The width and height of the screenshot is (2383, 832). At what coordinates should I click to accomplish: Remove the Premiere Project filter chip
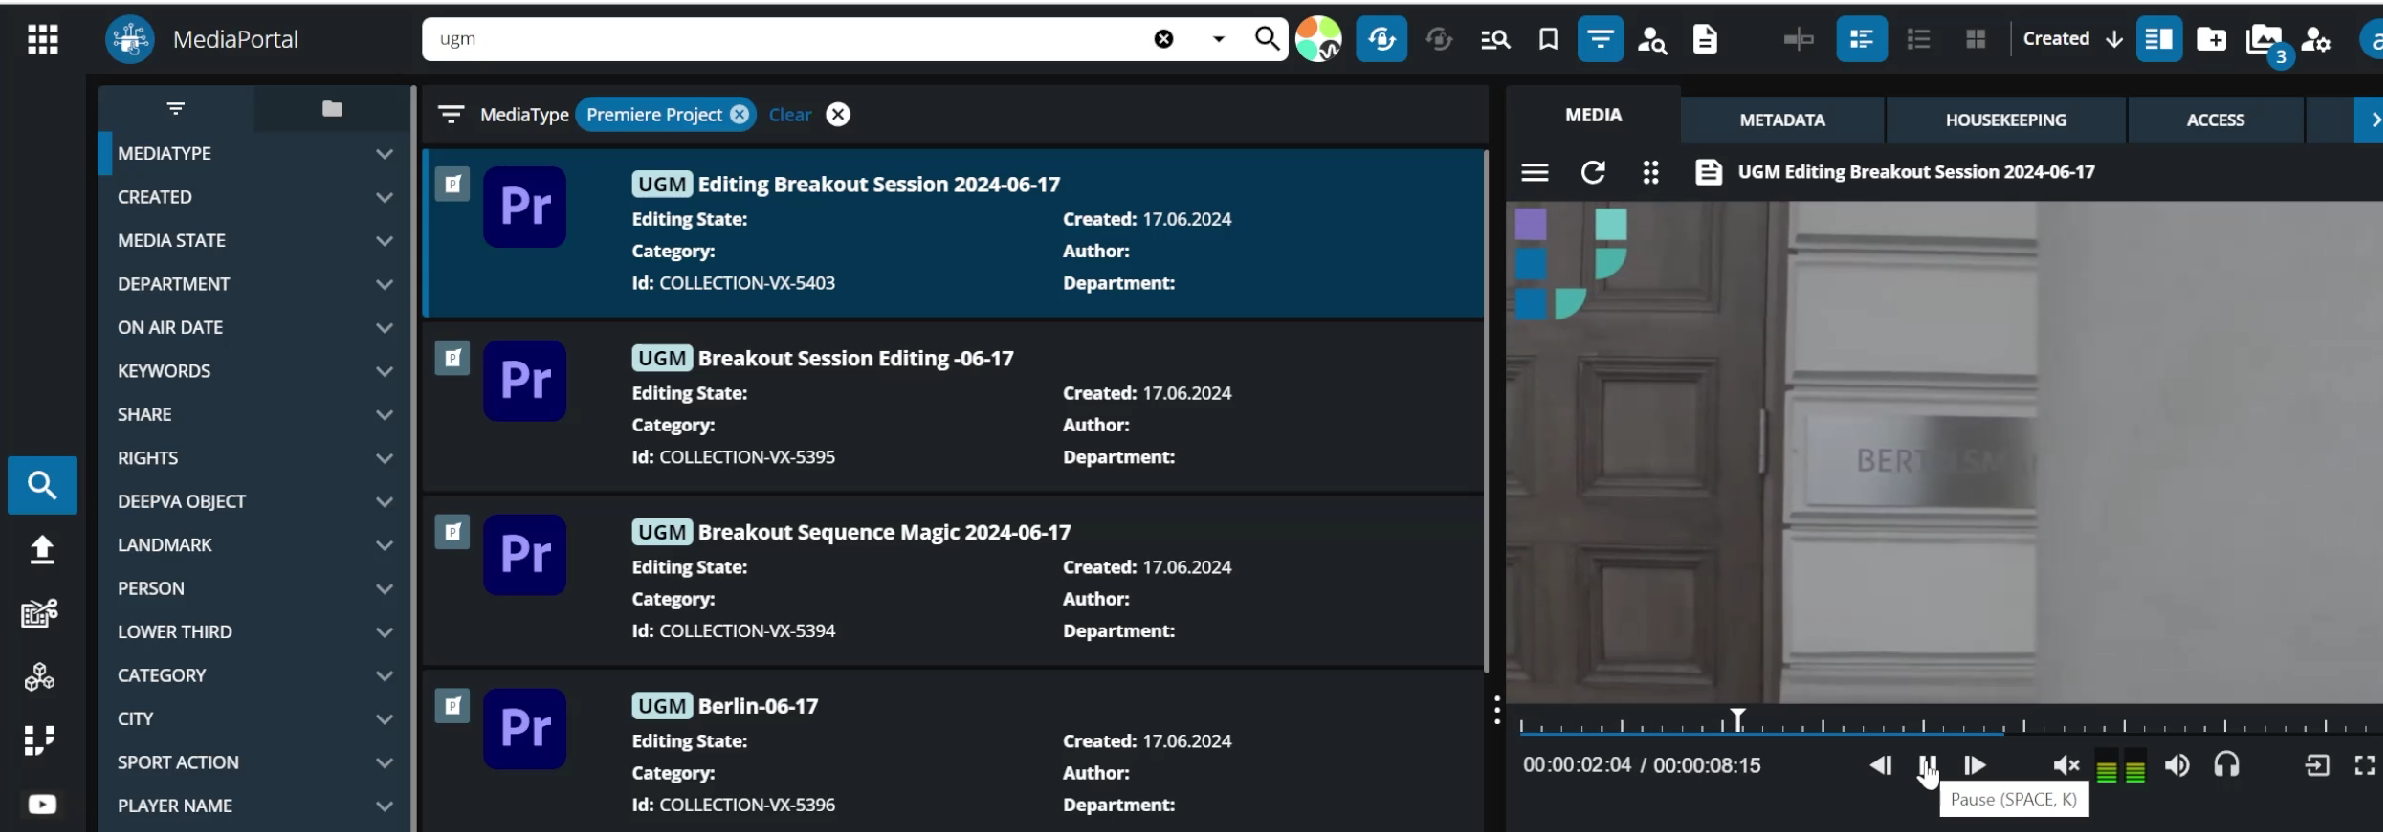[739, 114]
